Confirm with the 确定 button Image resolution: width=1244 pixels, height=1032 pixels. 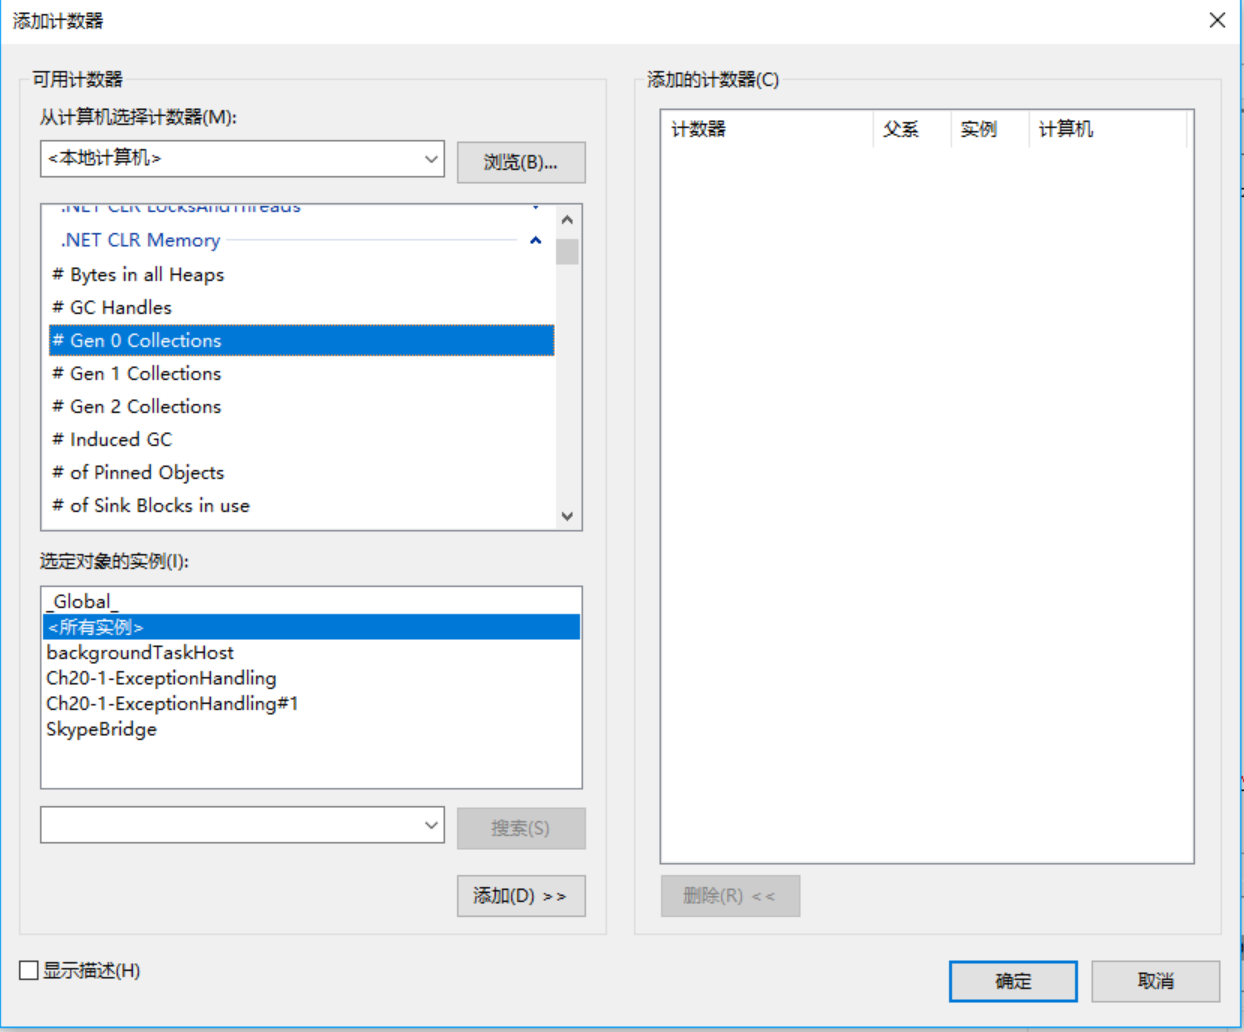[x=1012, y=981]
